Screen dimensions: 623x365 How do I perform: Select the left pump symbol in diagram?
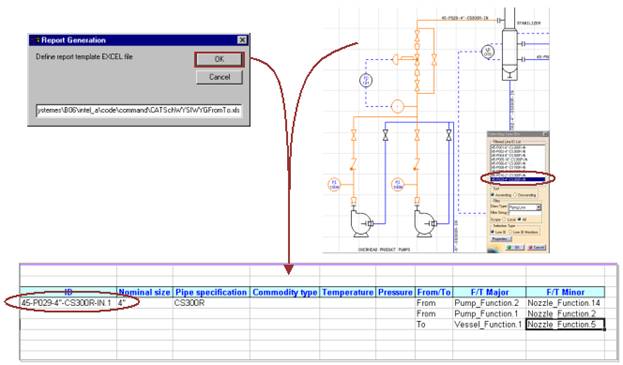click(362, 224)
